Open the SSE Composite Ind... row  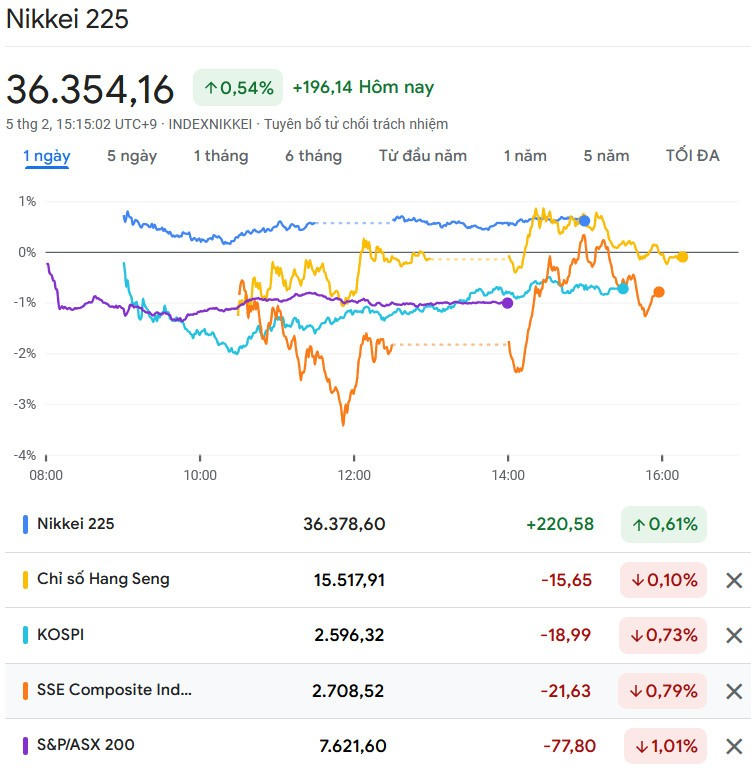click(378, 691)
